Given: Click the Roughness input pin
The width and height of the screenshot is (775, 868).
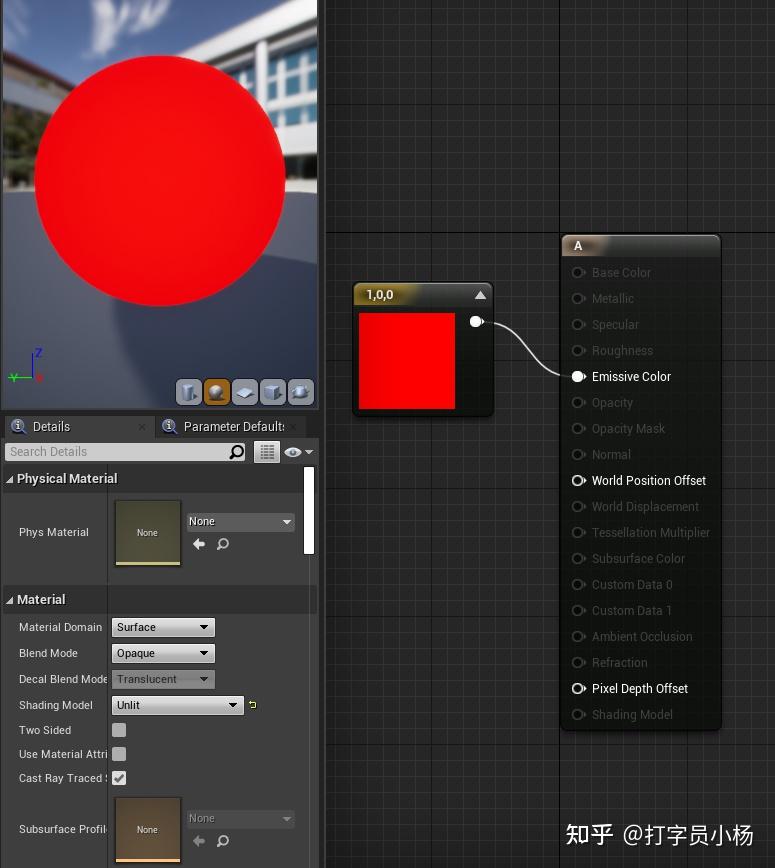Looking at the screenshot, I should (x=578, y=350).
